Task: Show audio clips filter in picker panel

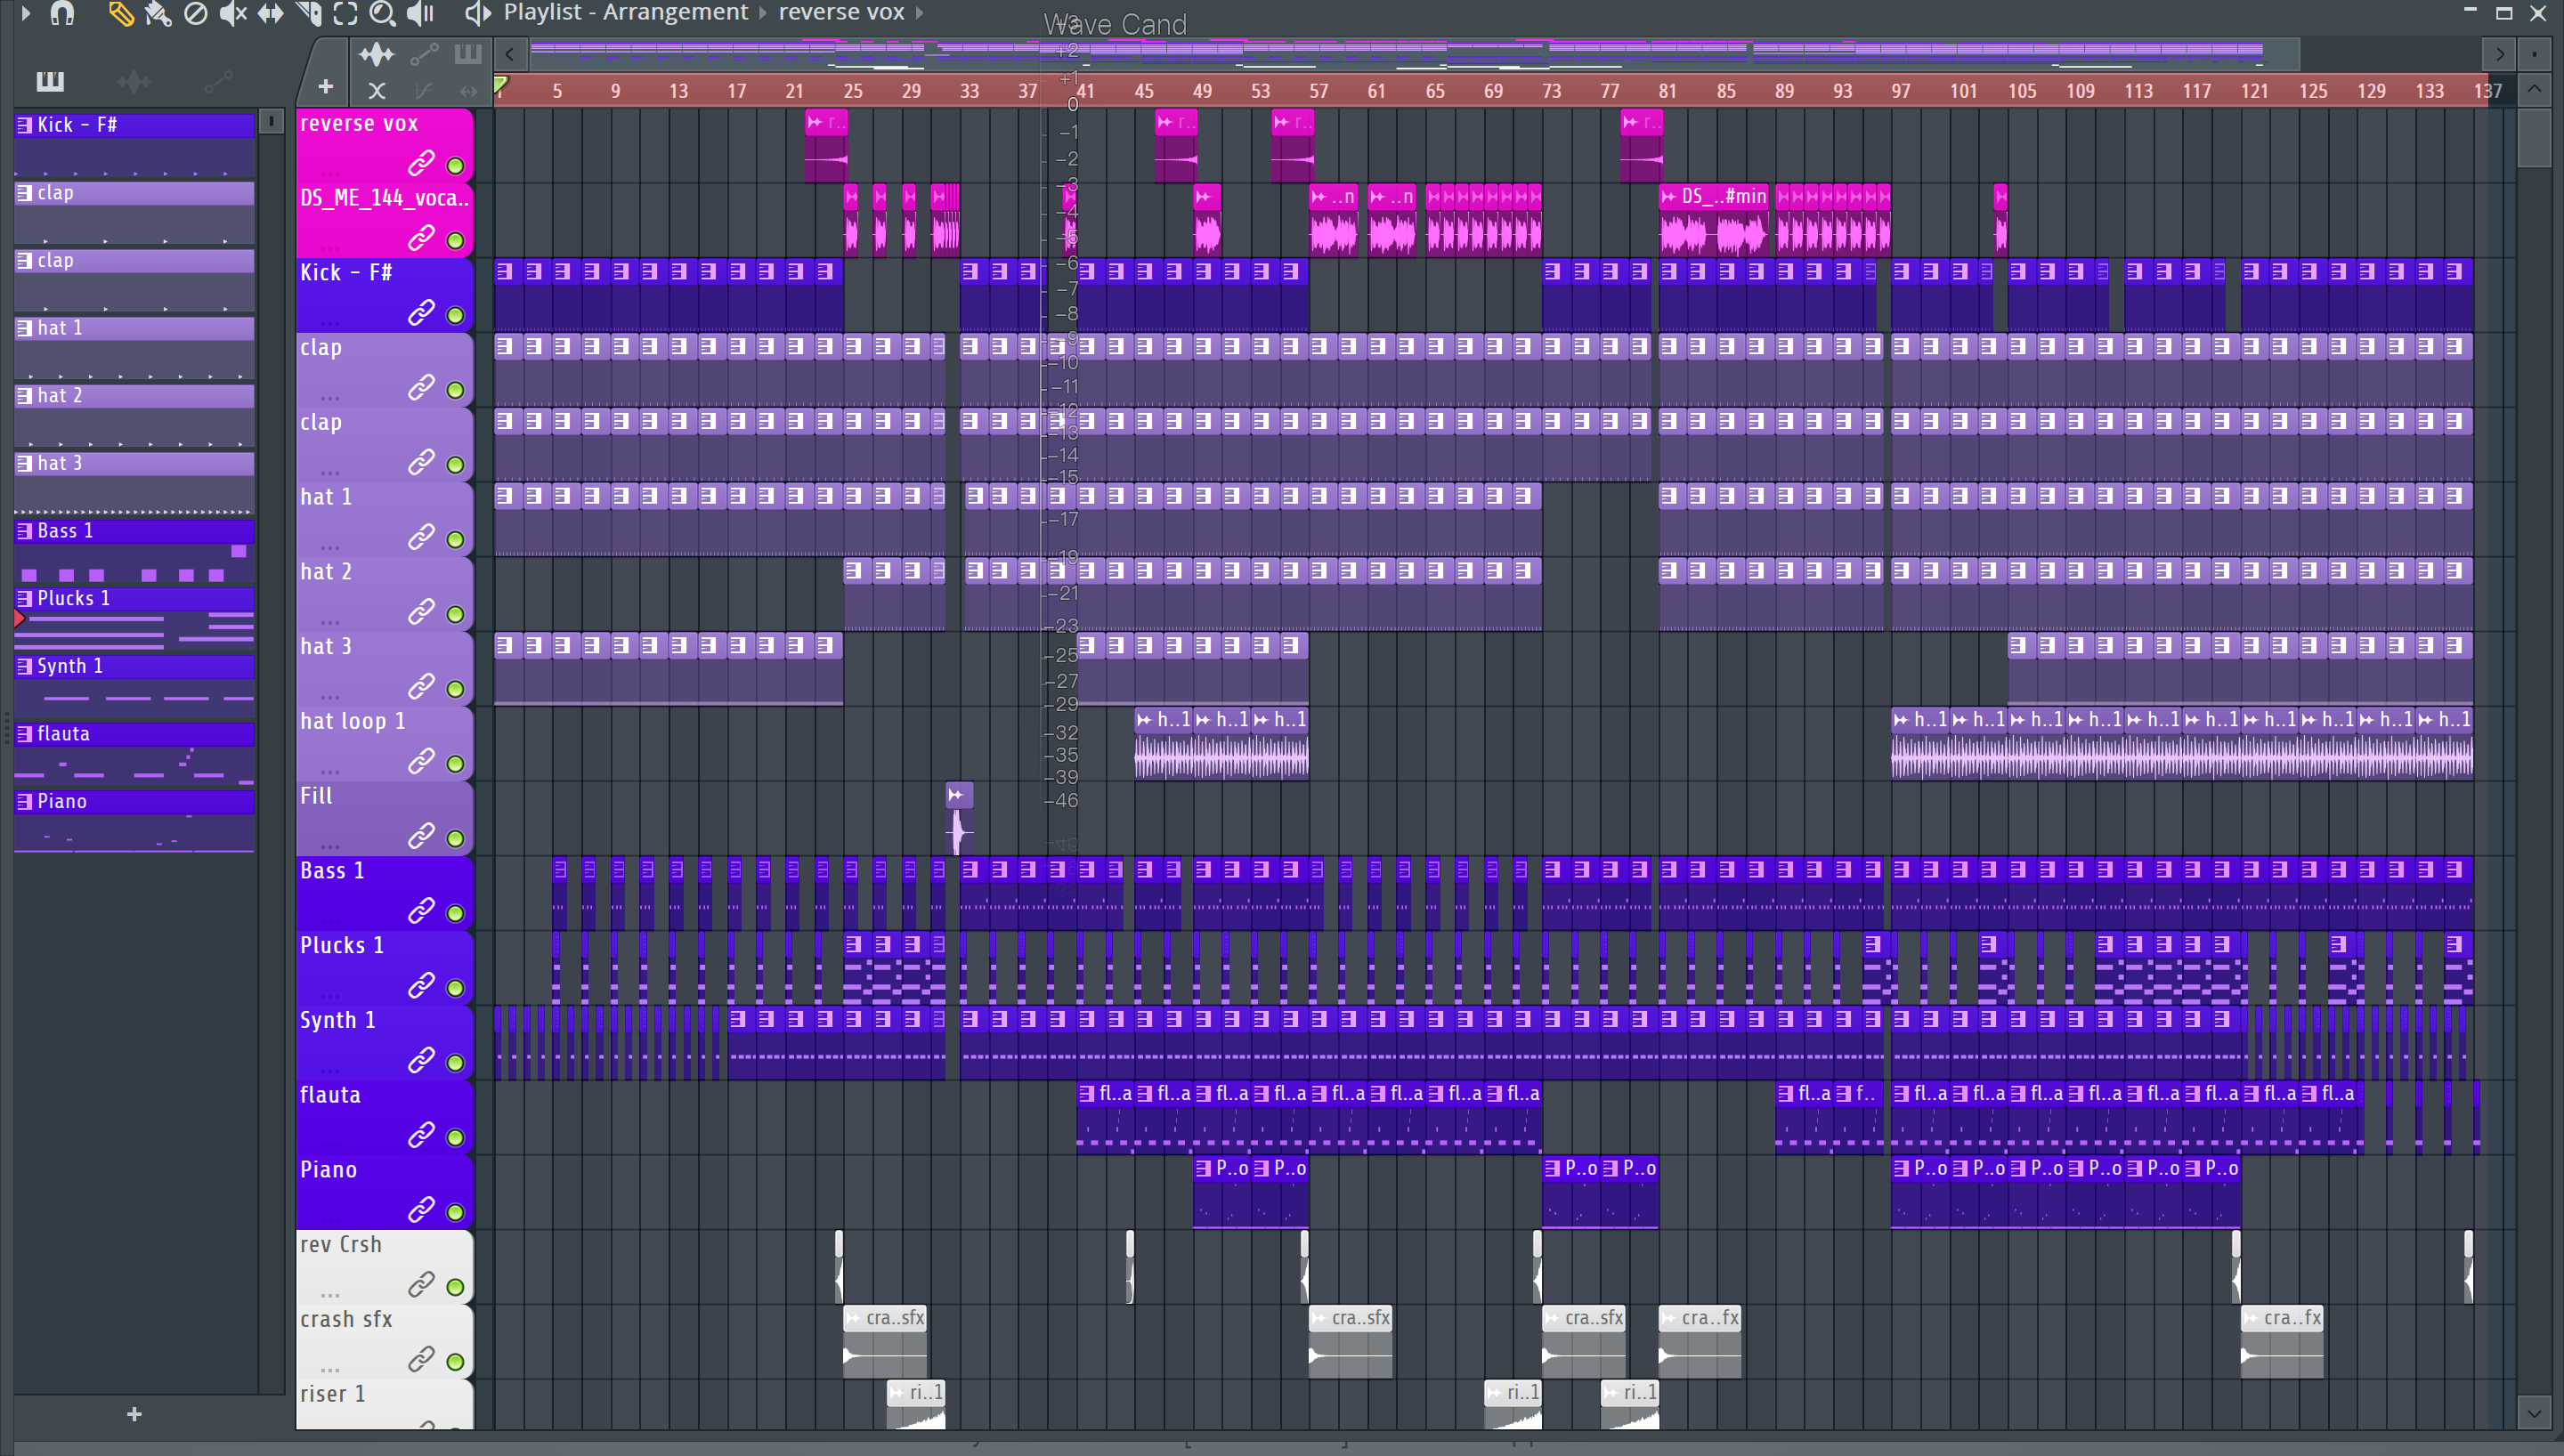Action: tap(134, 81)
